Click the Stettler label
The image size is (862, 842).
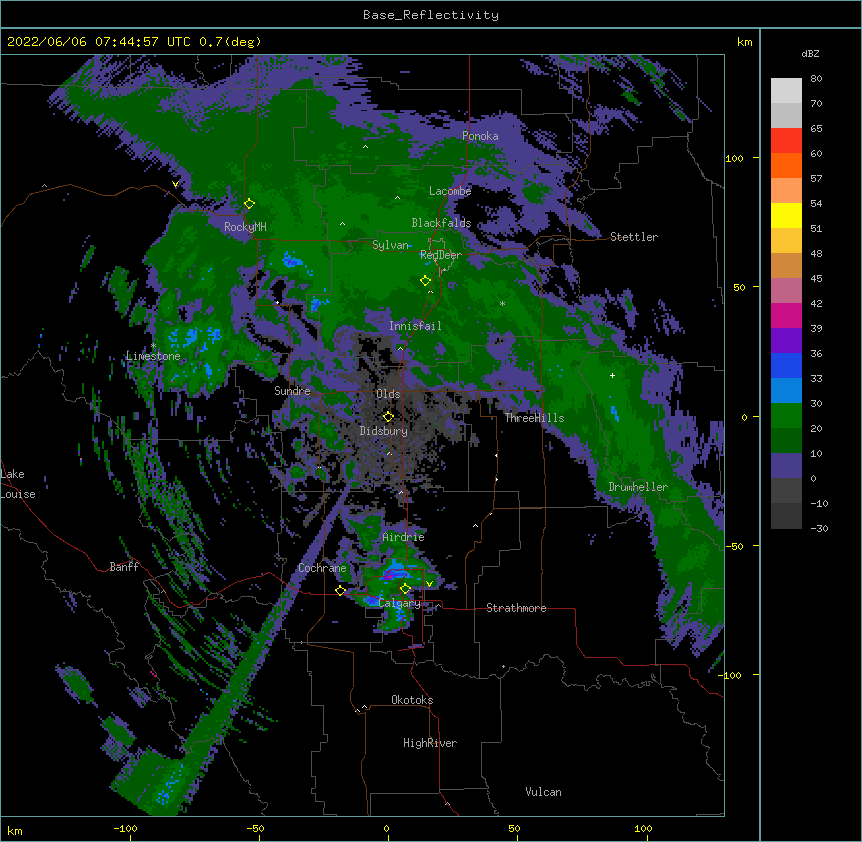coord(634,237)
